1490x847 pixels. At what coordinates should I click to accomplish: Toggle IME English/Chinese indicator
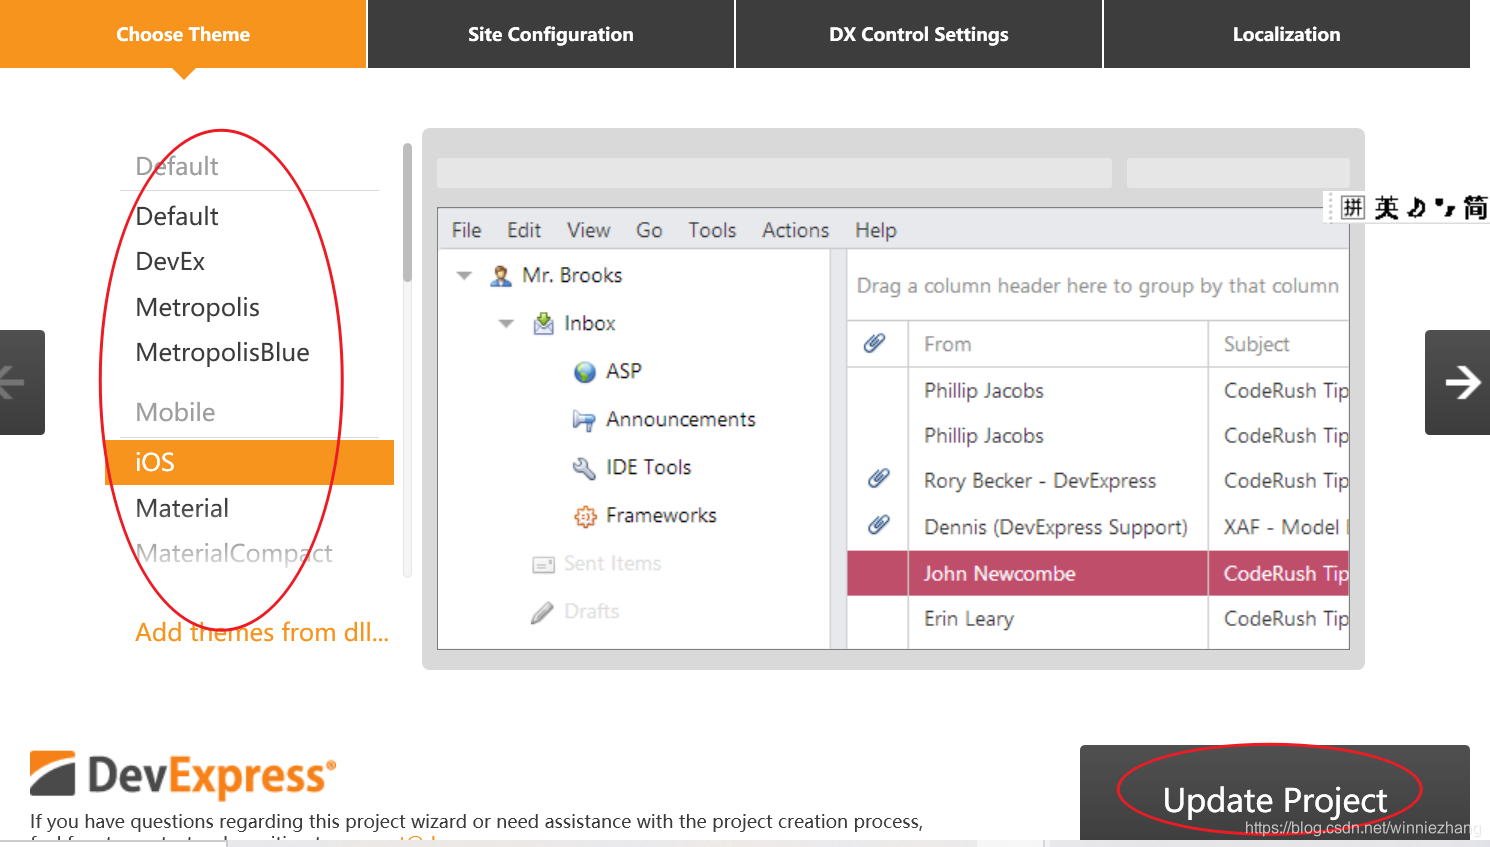pos(1386,207)
